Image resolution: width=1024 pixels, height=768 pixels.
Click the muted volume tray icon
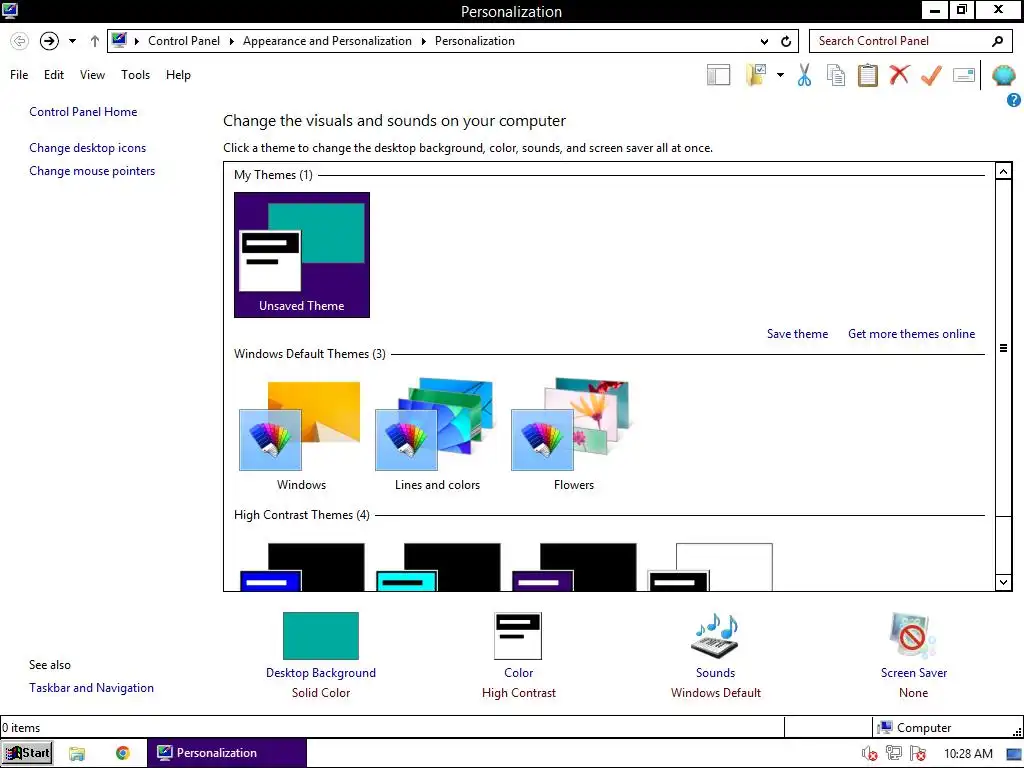pyautogui.click(x=869, y=754)
